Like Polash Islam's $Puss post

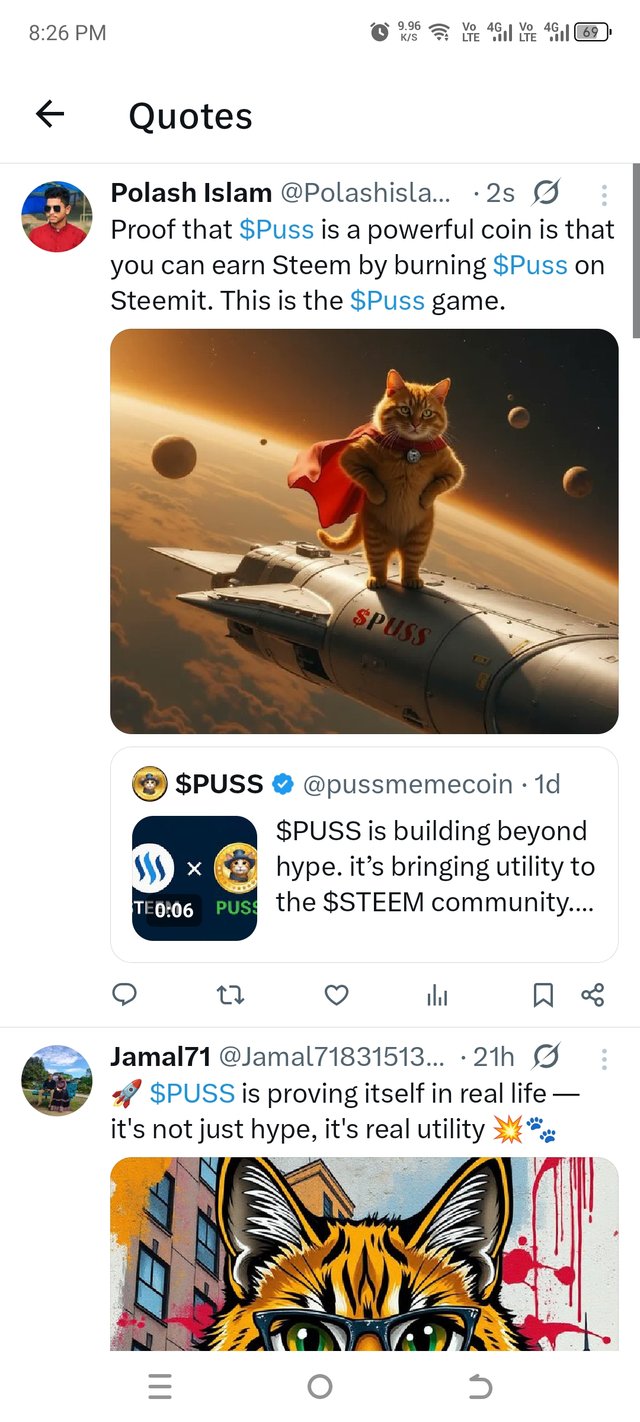tap(337, 994)
